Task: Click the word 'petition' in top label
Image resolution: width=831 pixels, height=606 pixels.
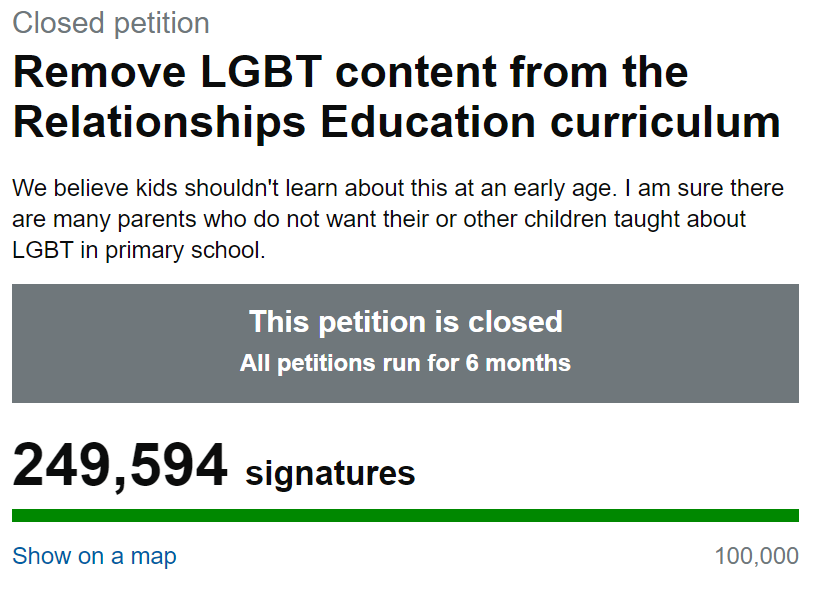Action: [162, 24]
